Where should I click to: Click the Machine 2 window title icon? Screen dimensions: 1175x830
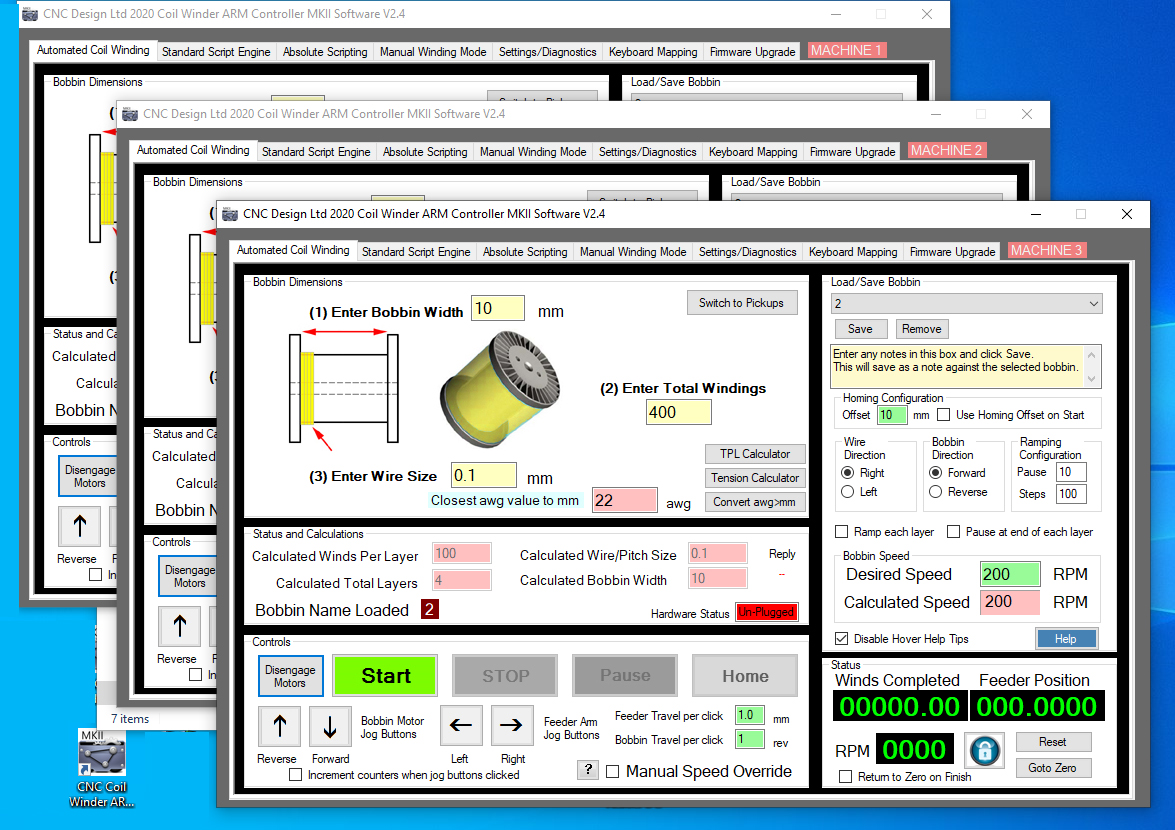(x=130, y=114)
